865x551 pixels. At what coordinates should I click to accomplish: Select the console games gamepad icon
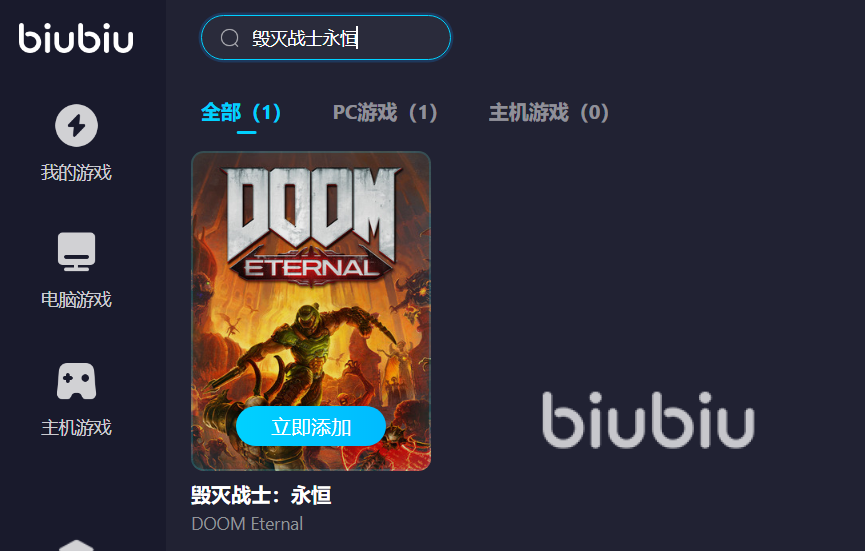[77, 381]
